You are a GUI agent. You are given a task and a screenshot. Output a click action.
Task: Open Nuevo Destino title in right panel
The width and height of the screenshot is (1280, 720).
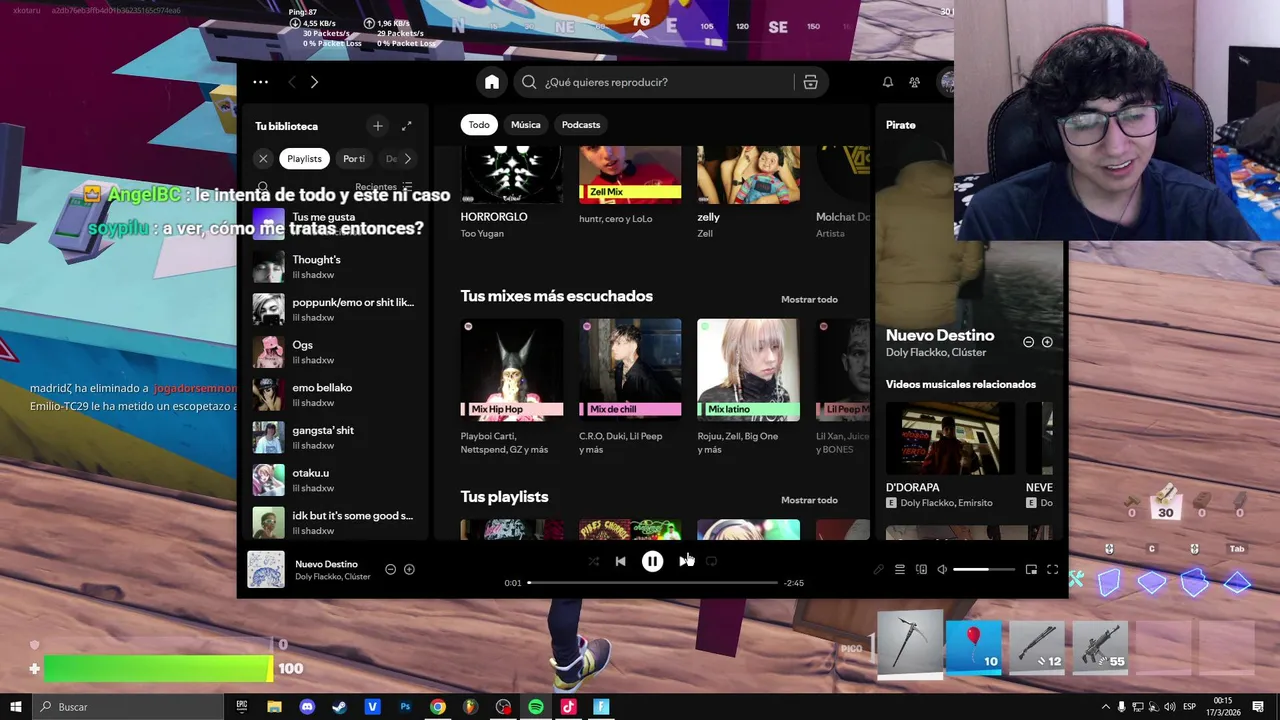(940, 335)
